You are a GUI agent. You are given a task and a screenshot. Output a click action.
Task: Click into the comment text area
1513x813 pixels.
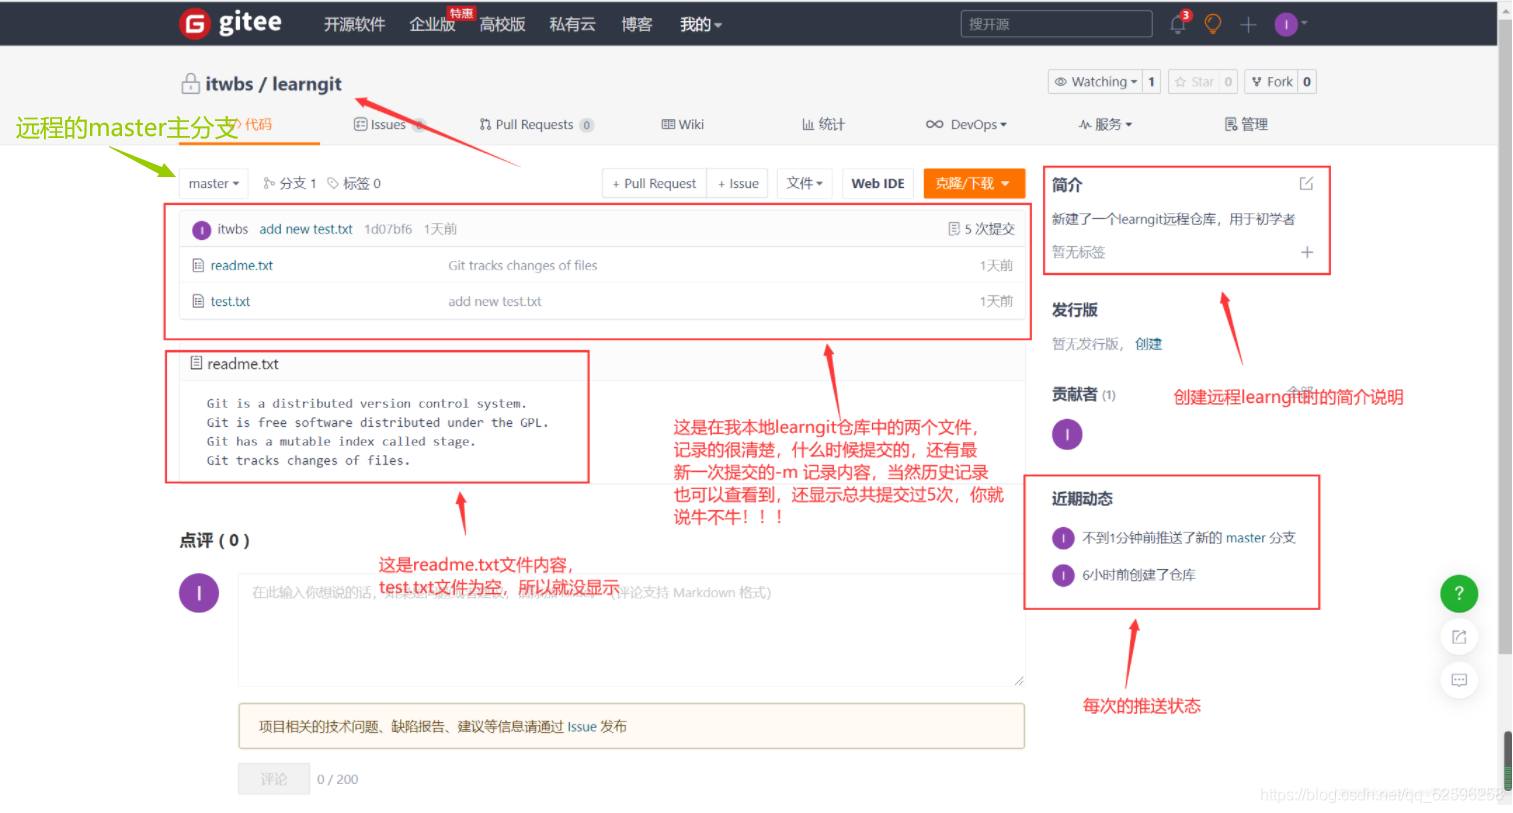(631, 630)
